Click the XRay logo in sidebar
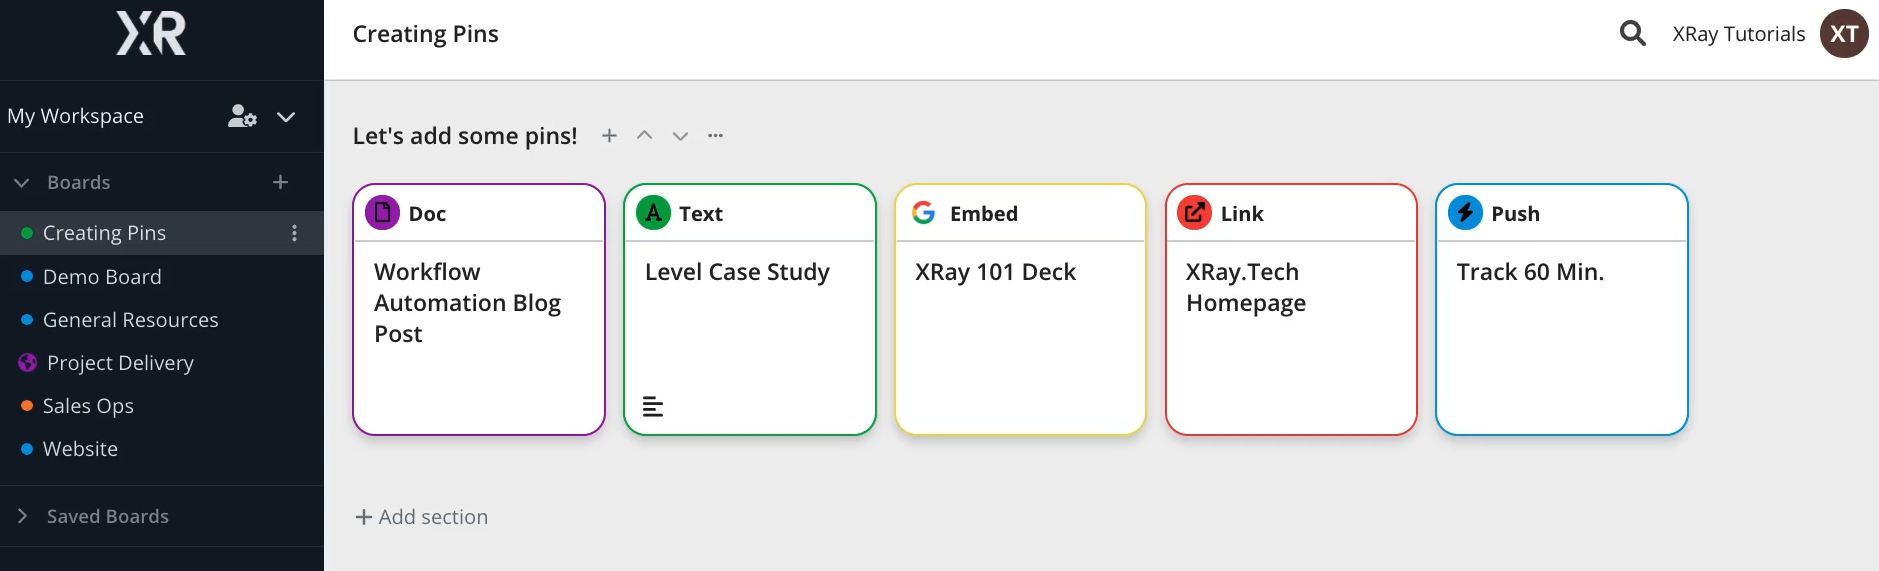This screenshot has height=571, width=1879. pyautogui.click(x=151, y=34)
